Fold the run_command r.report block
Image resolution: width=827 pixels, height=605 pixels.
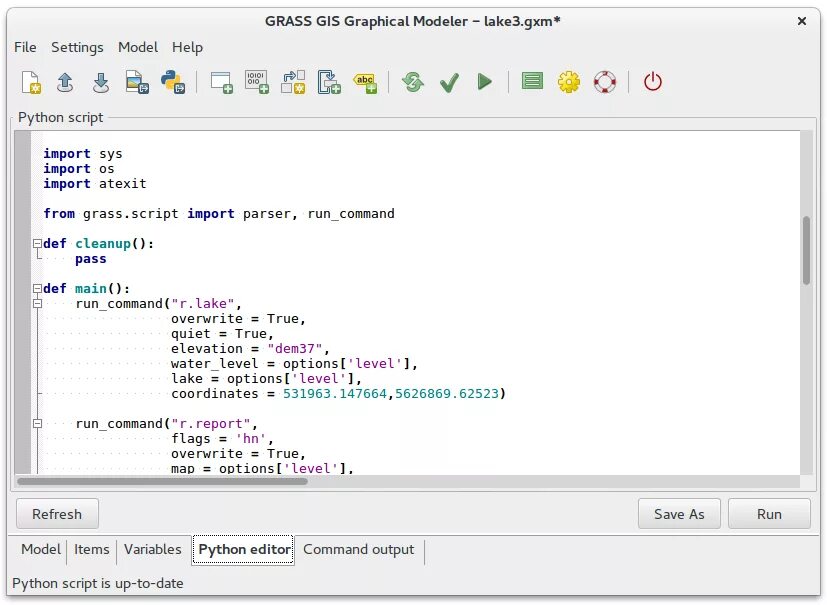pos(37,424)
